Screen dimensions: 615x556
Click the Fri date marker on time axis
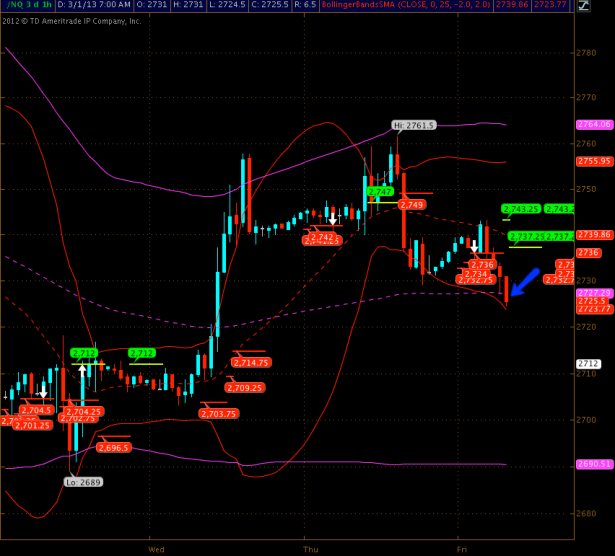click(462, 550)
